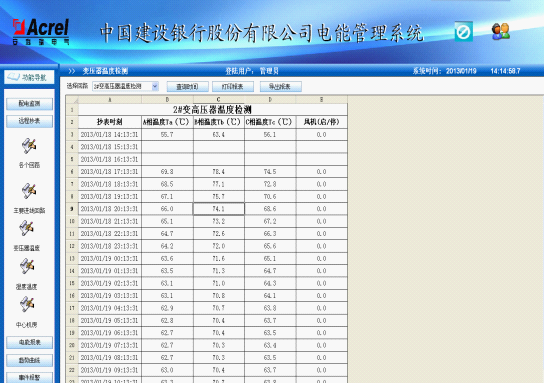Click the Acrel logo
The height and width of the screenshot is (383, 544).
click(41, 32)
